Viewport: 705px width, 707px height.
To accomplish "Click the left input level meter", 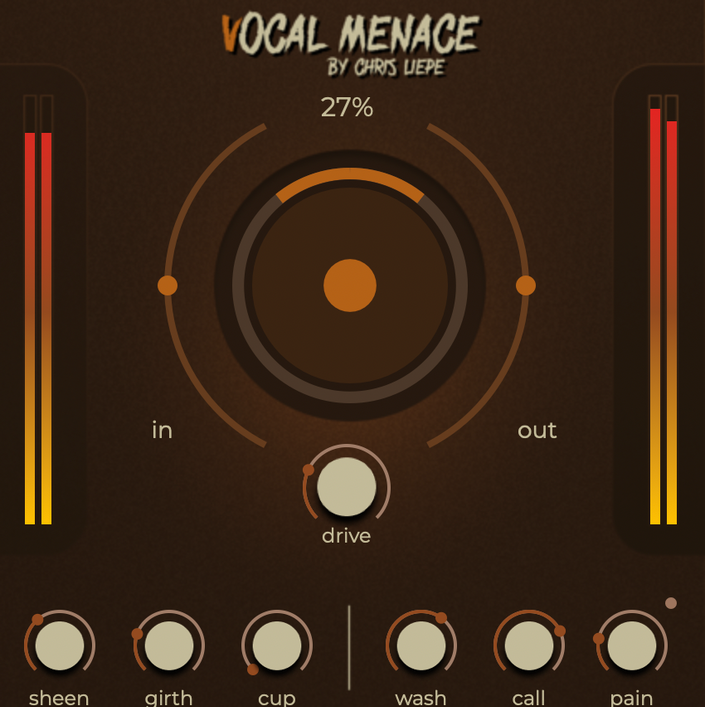I will 38,310.
